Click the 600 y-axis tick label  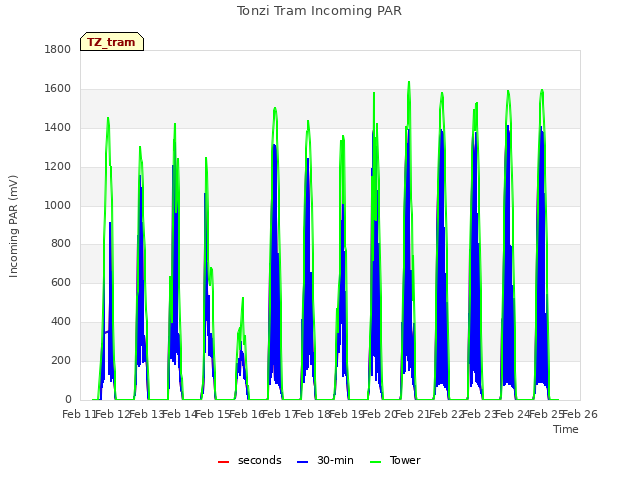61,282
